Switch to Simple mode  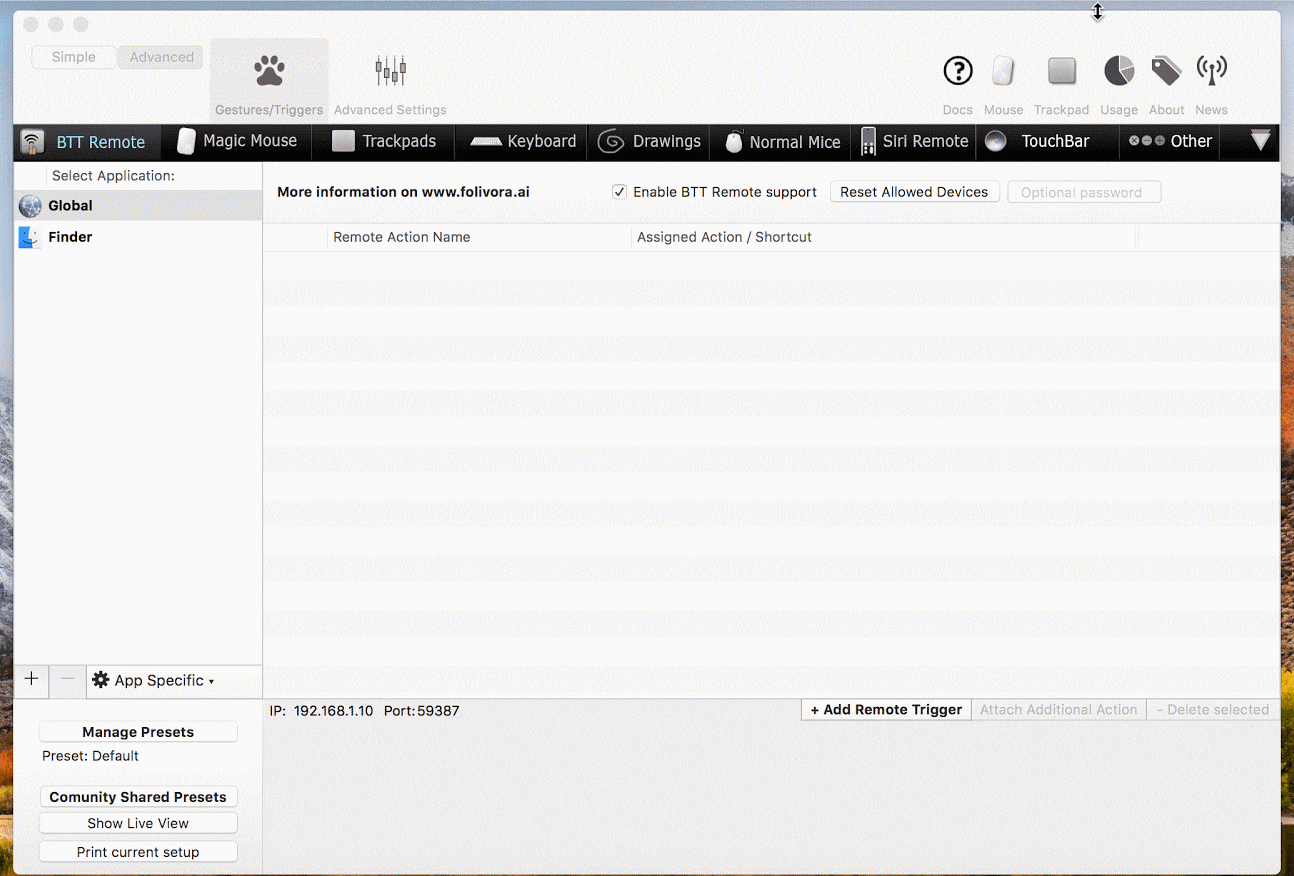tap(74, 57)
